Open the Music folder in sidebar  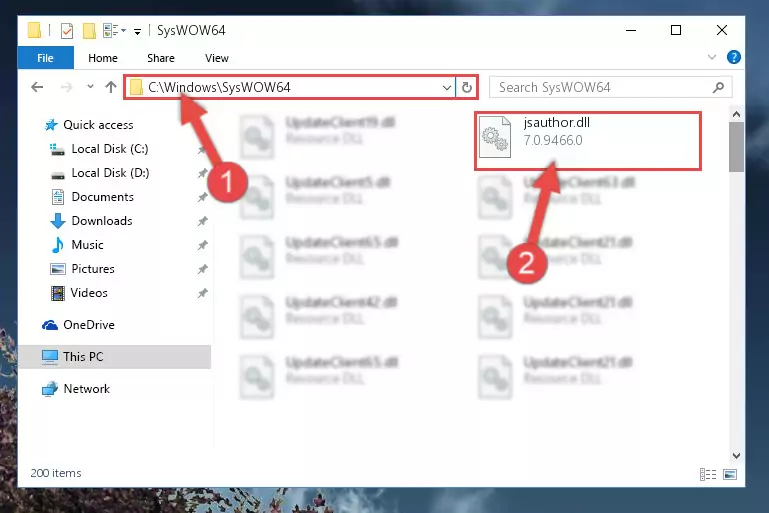tap(87, 245)
